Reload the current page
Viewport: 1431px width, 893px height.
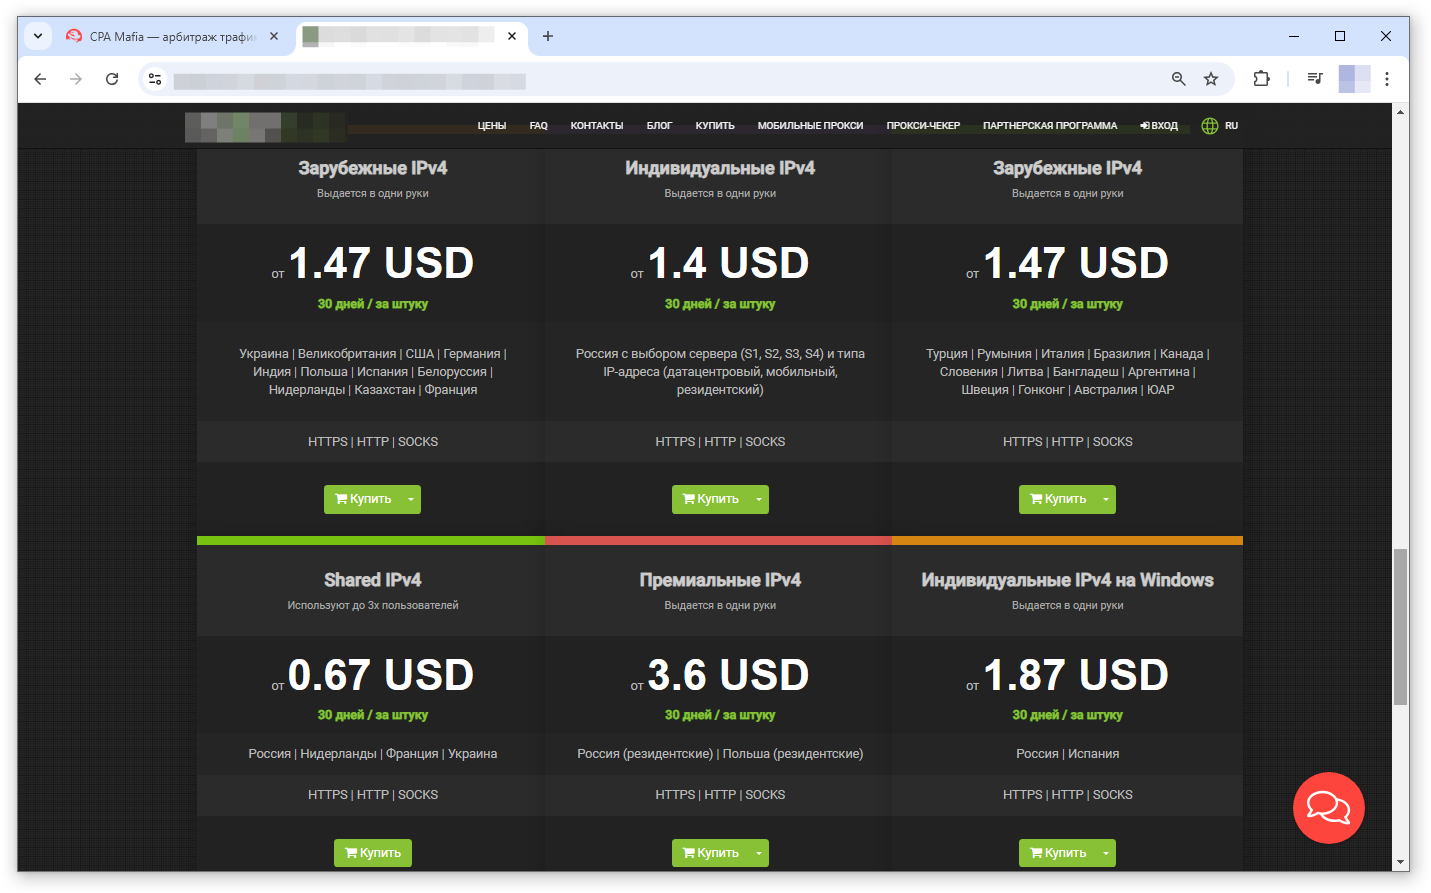pos(112,79)
